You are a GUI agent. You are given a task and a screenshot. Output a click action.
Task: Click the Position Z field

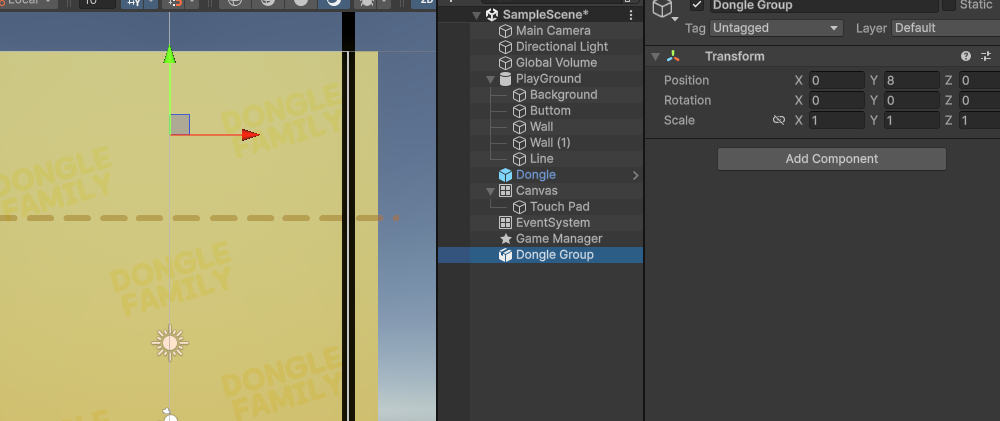pos(979,80)
